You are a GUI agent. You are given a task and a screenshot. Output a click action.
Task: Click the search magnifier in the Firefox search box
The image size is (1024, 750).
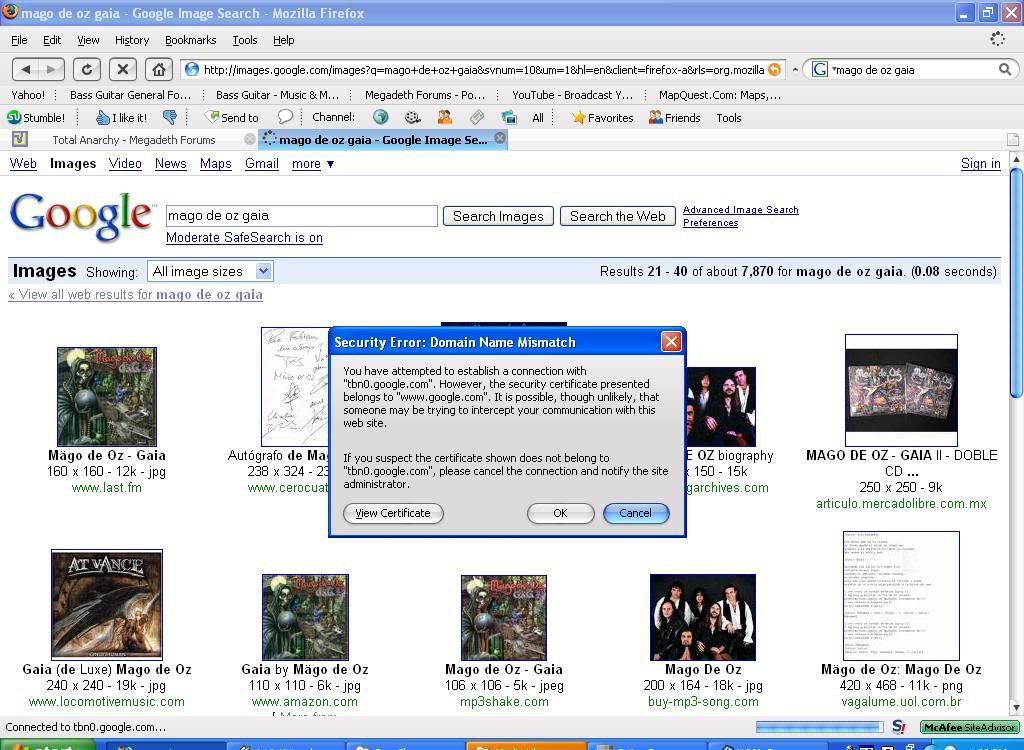click(1005, 69)
